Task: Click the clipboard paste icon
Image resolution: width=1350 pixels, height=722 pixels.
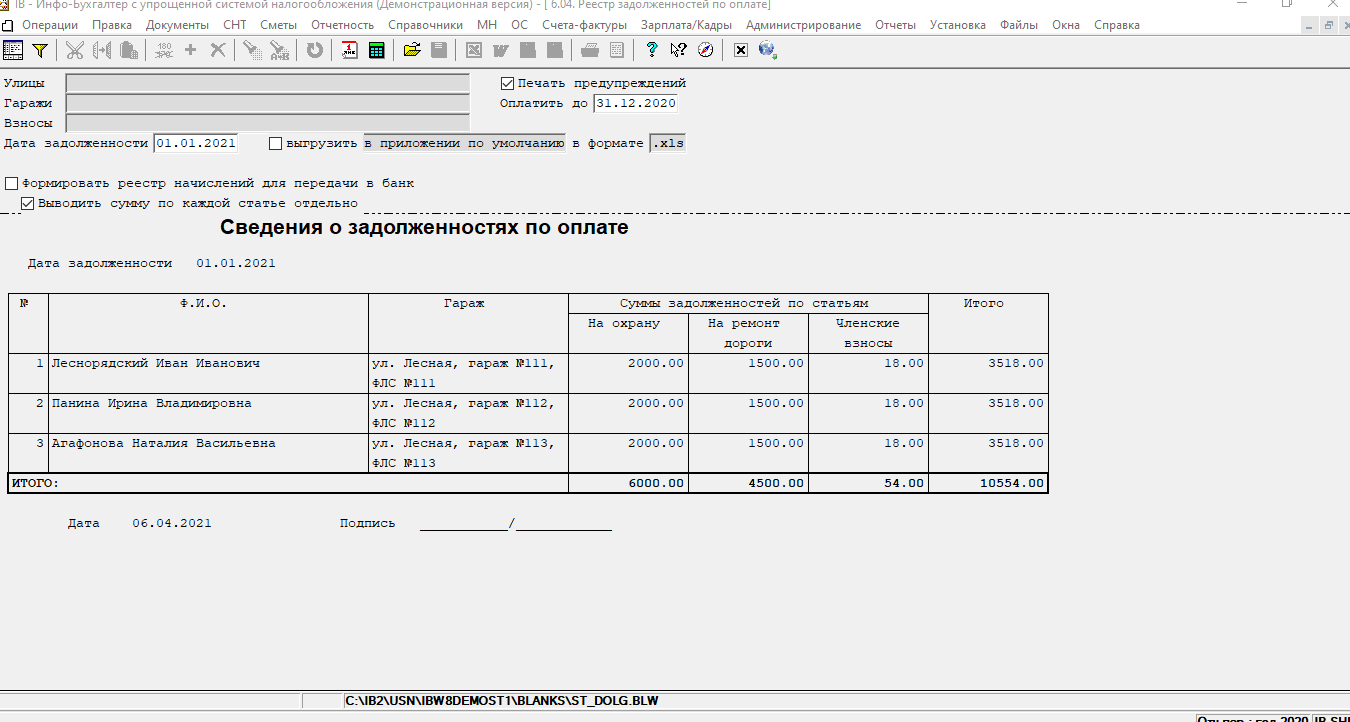Action: tap(129, 49)
